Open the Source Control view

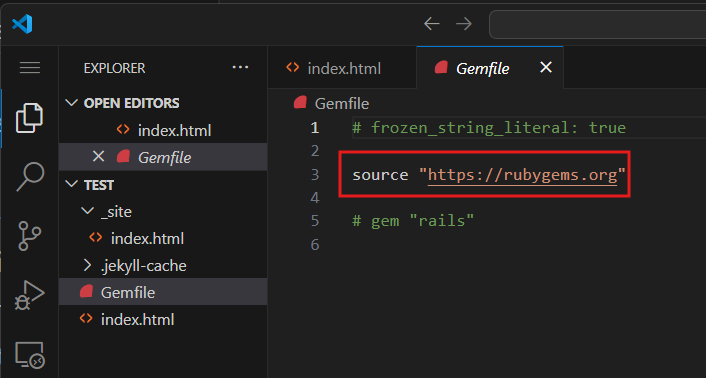pyautogui.click(x=30, y=235)
